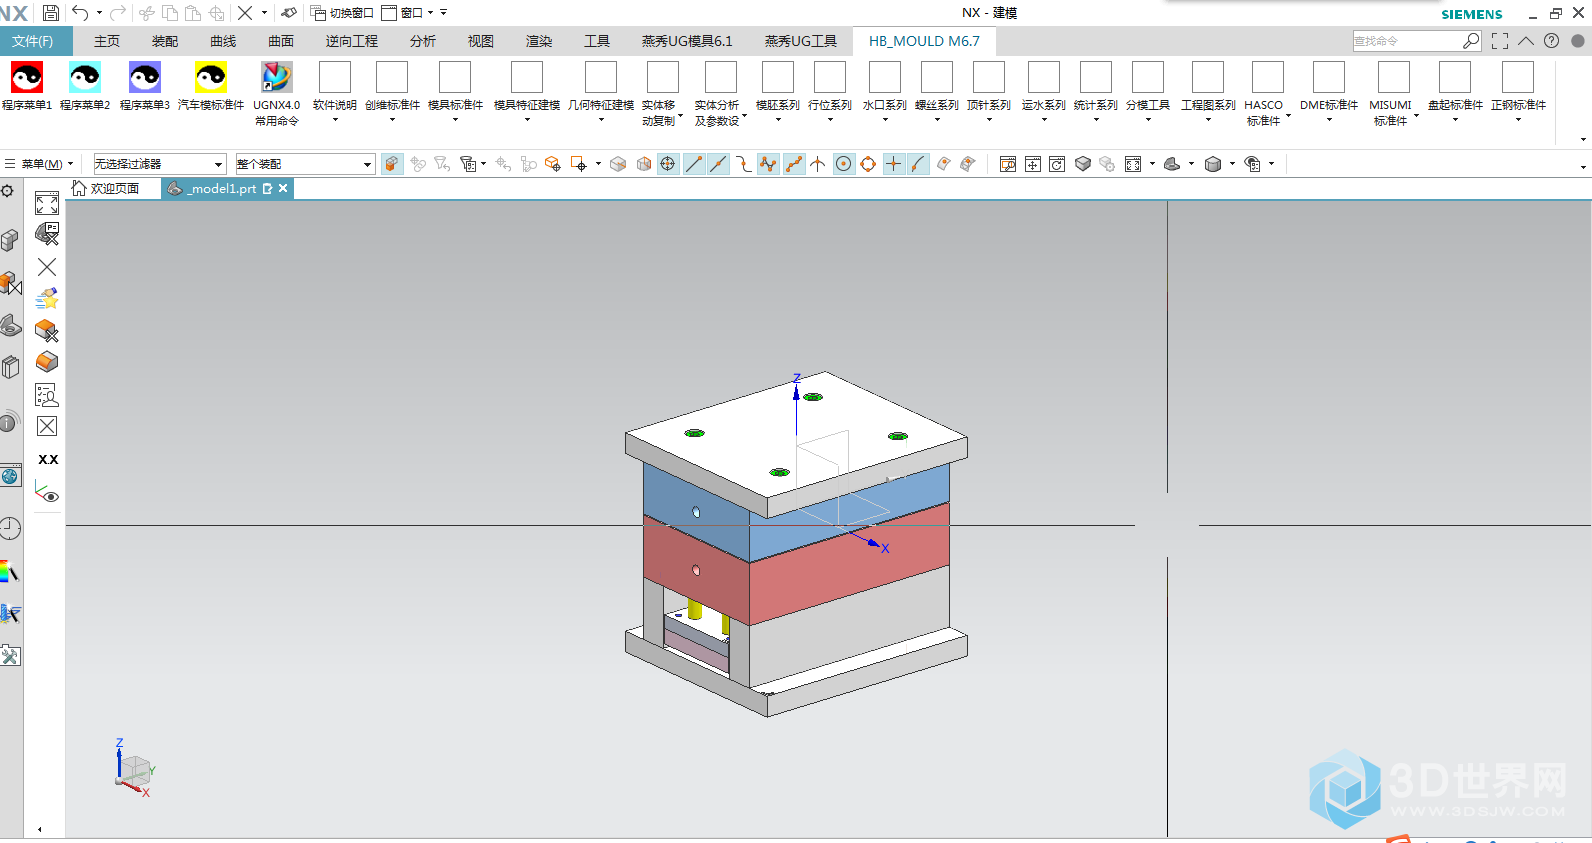
Task: Switch to the 装配 ribbon tab
Action: [x=165, y=41]
